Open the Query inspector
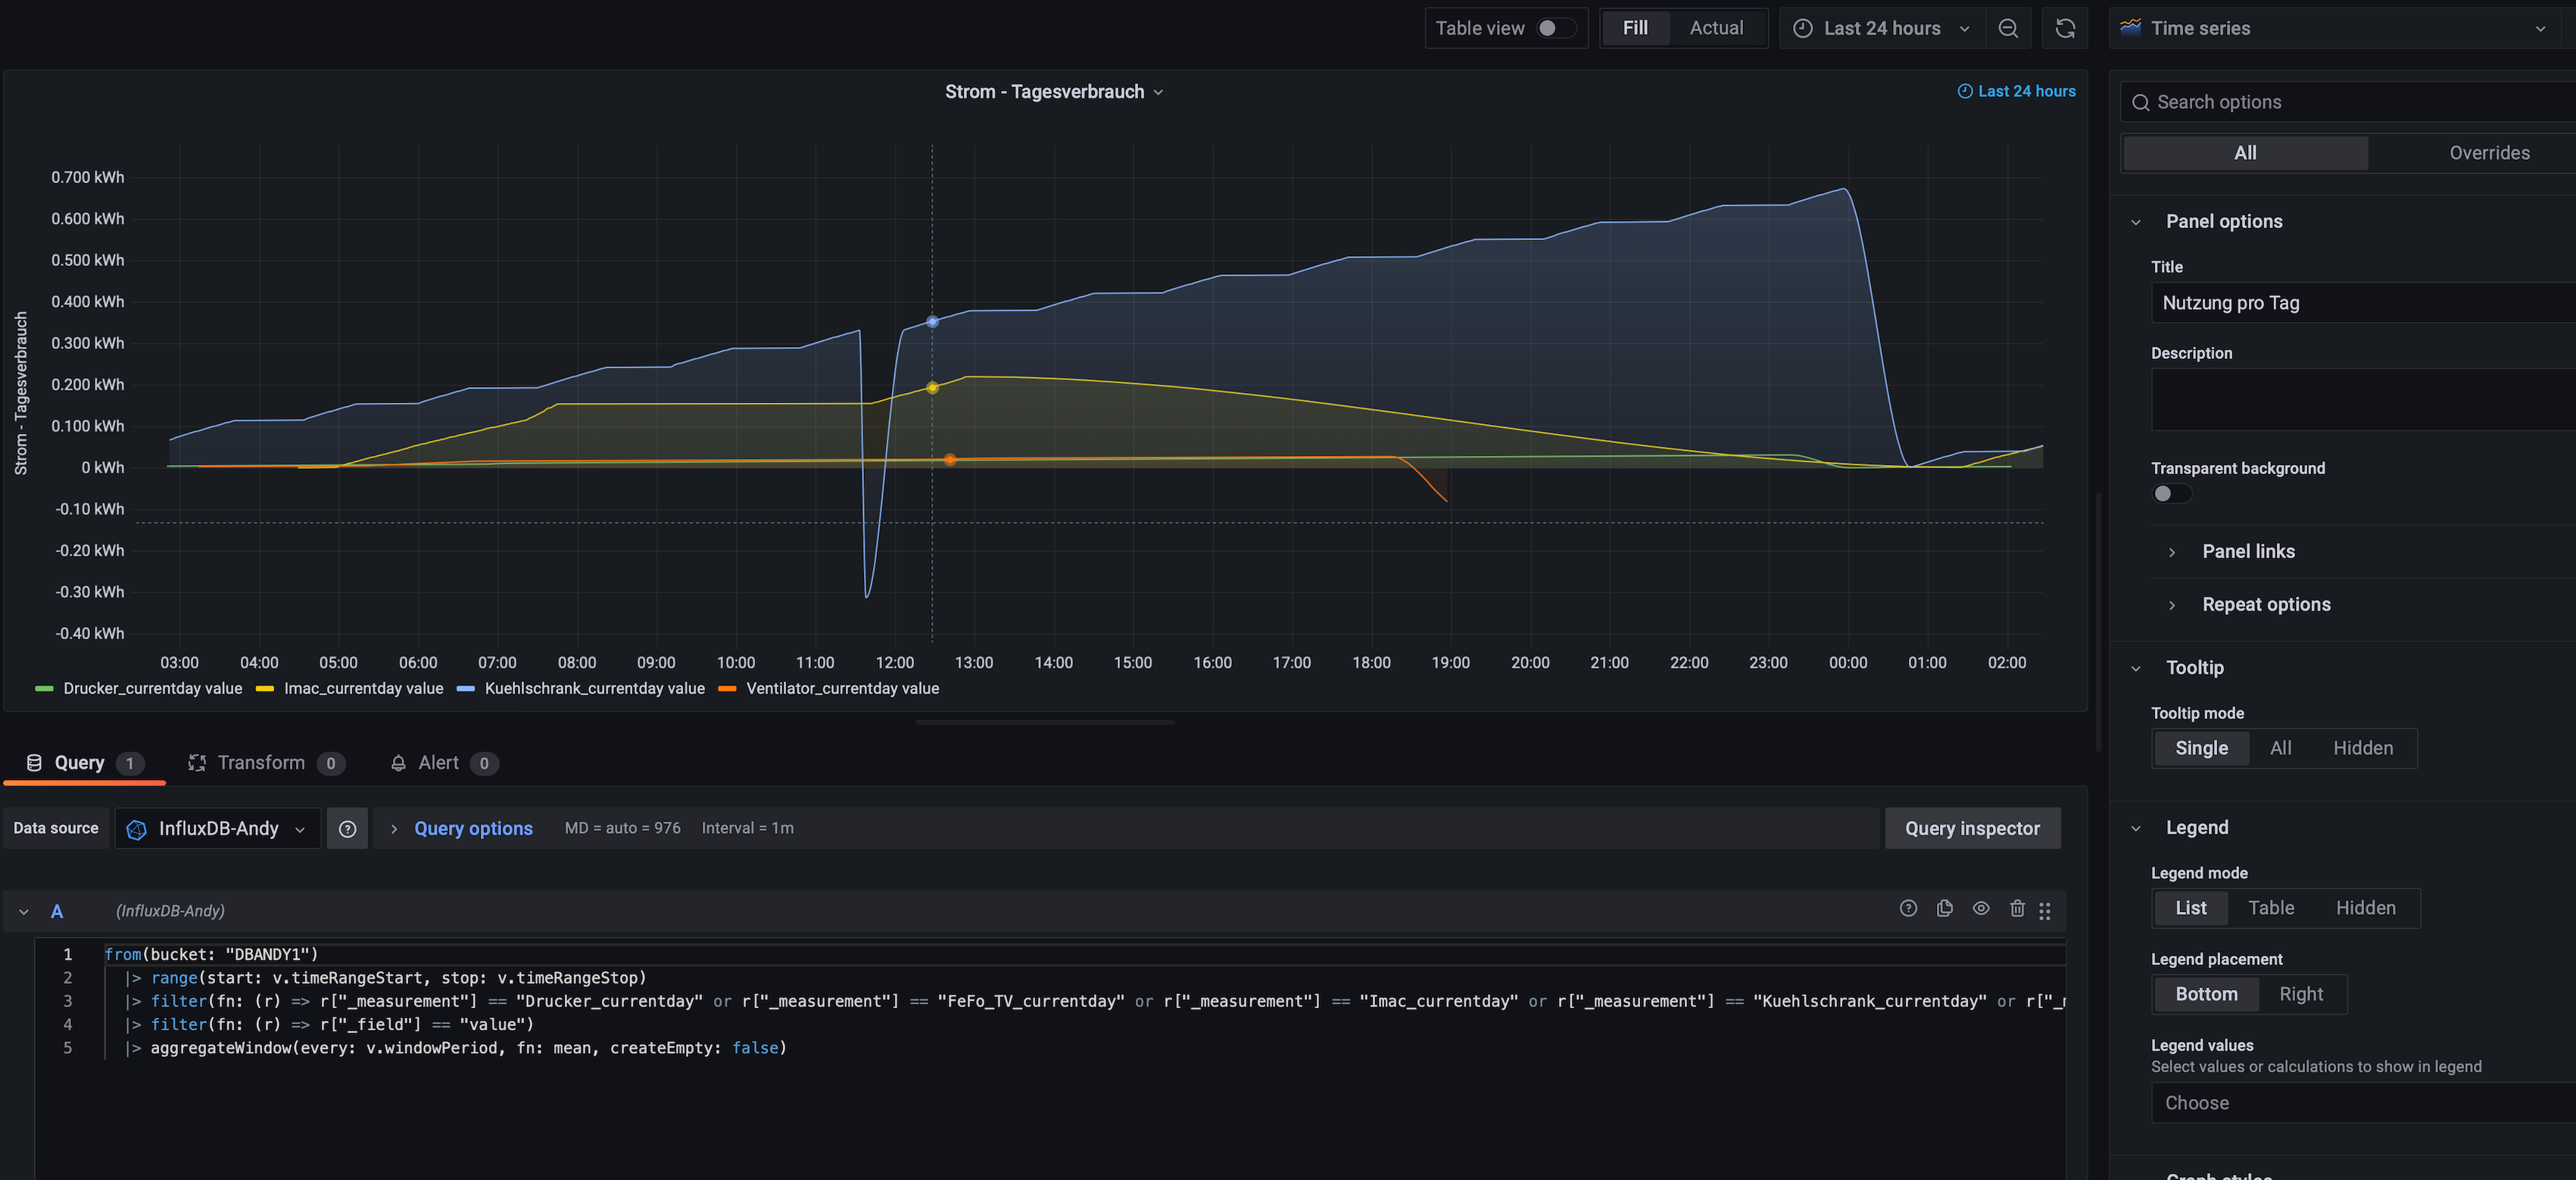Screen dimensions: 2576x1180 (x=1971, y=828)
